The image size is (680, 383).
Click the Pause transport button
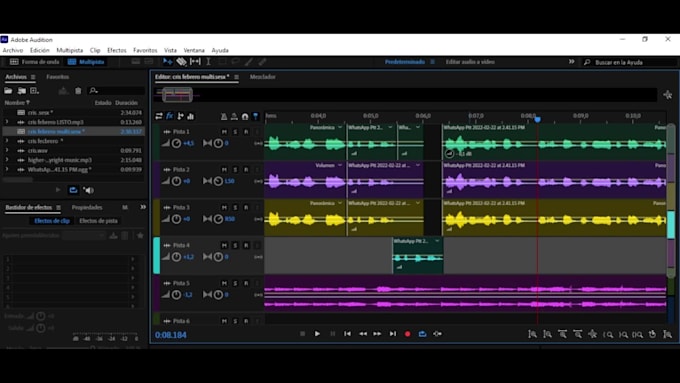[x=333, y=334]
